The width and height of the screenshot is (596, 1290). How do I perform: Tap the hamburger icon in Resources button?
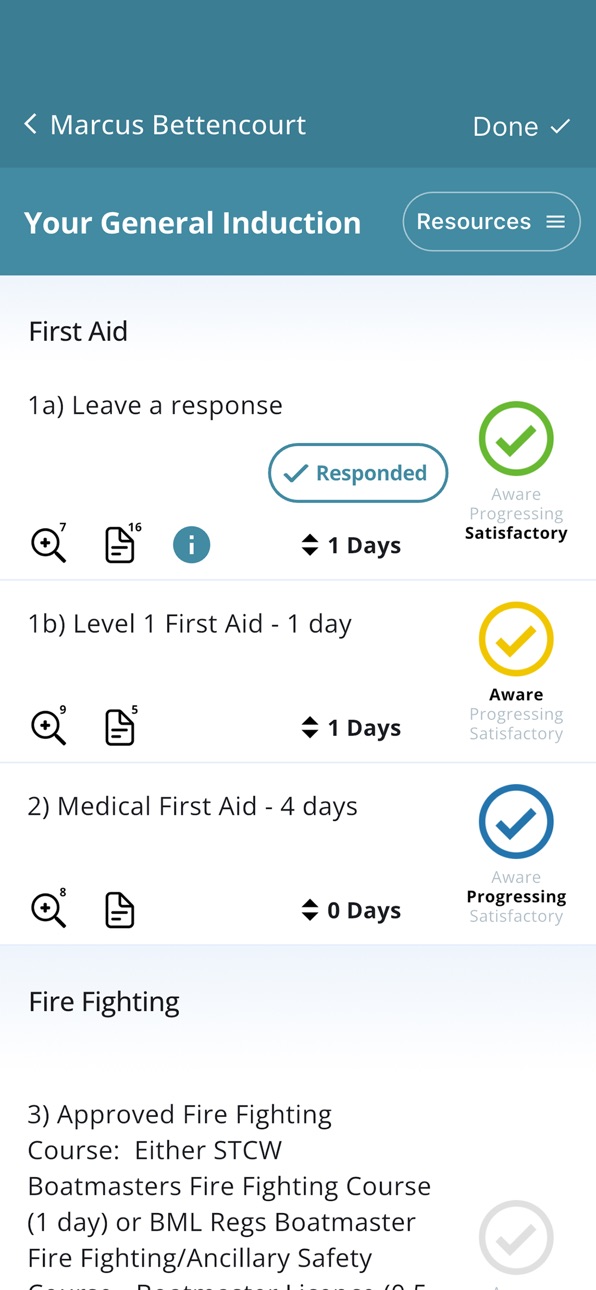tap(556, 222)
